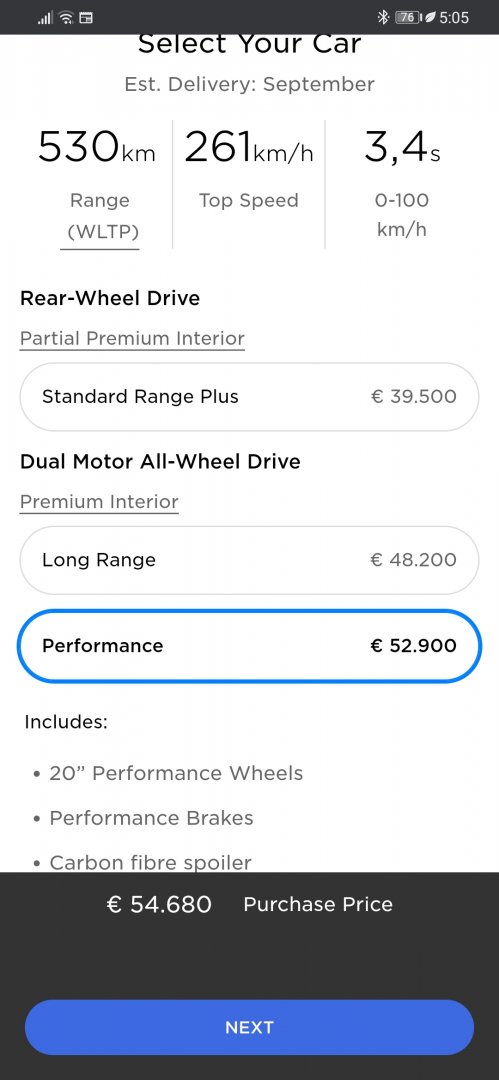Tap the 5:05 clock display

pos(454,17)
